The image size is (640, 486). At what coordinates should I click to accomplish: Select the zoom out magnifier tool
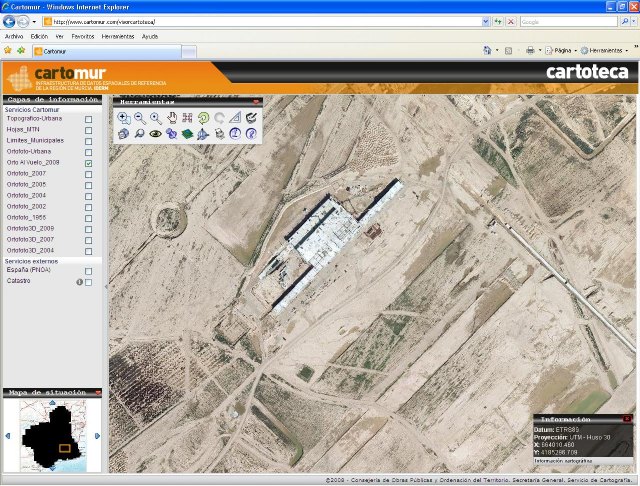[139, 117]
